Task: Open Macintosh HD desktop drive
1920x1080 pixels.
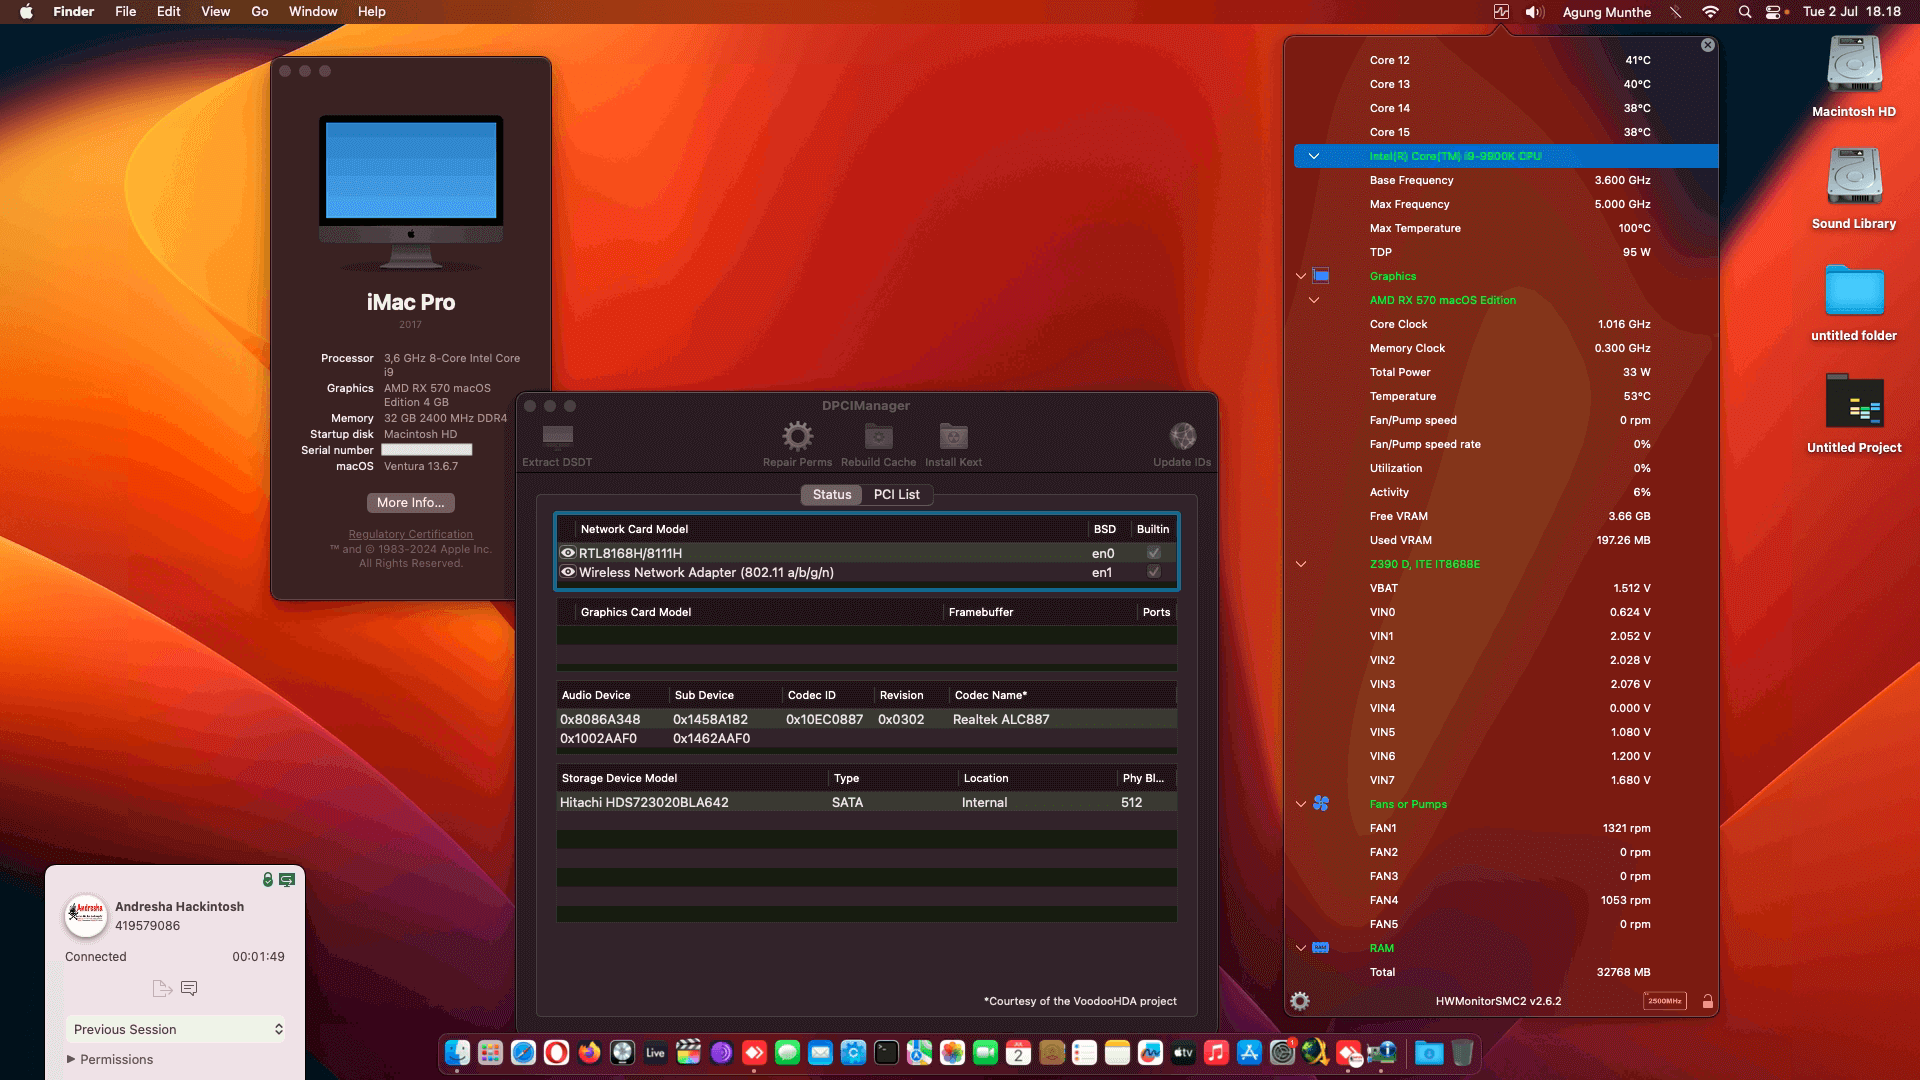Action: click(x=1854, y=66)
